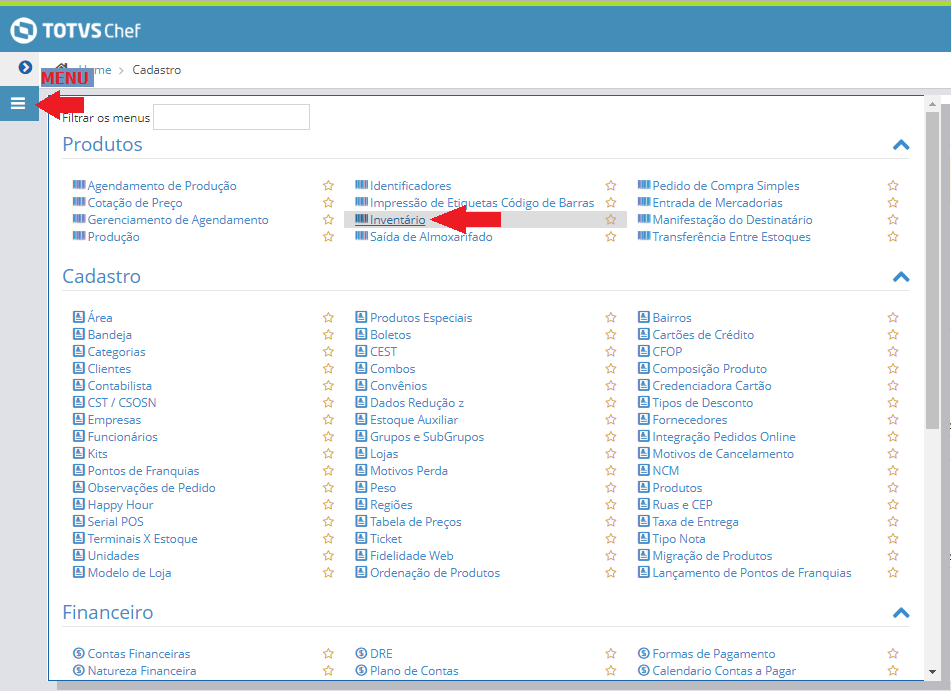This screenshot has height=691, width=951.
Task: Toggle favorite star for Contas Financeiras
Action: [328, 653]
